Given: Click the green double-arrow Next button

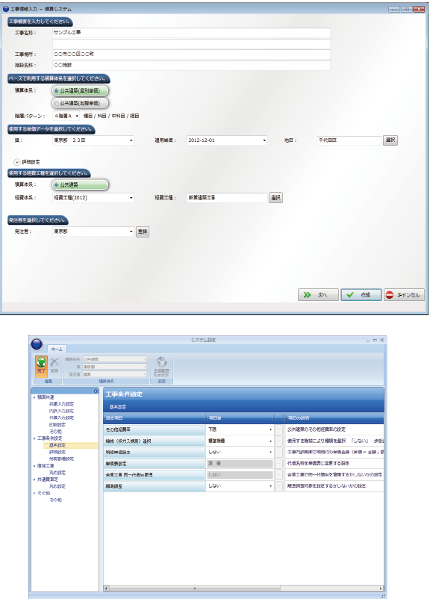Looking at the screenshot, I should pyautogui.click(x=318, y=295).
